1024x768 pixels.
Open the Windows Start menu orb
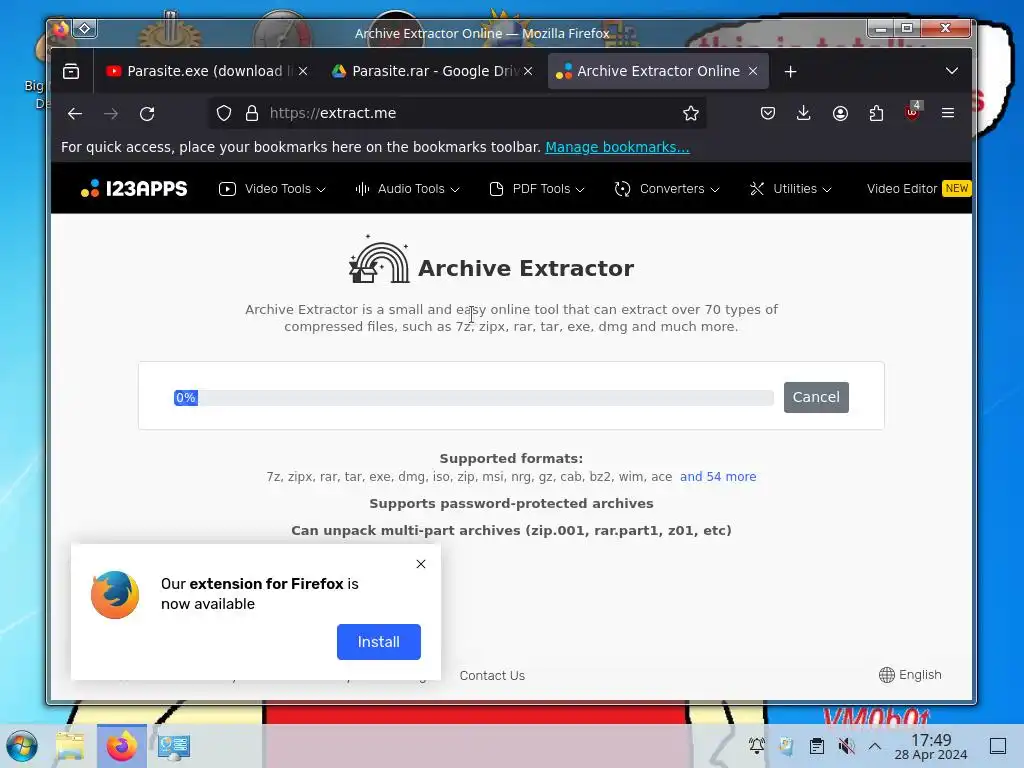tap(22, 746)
